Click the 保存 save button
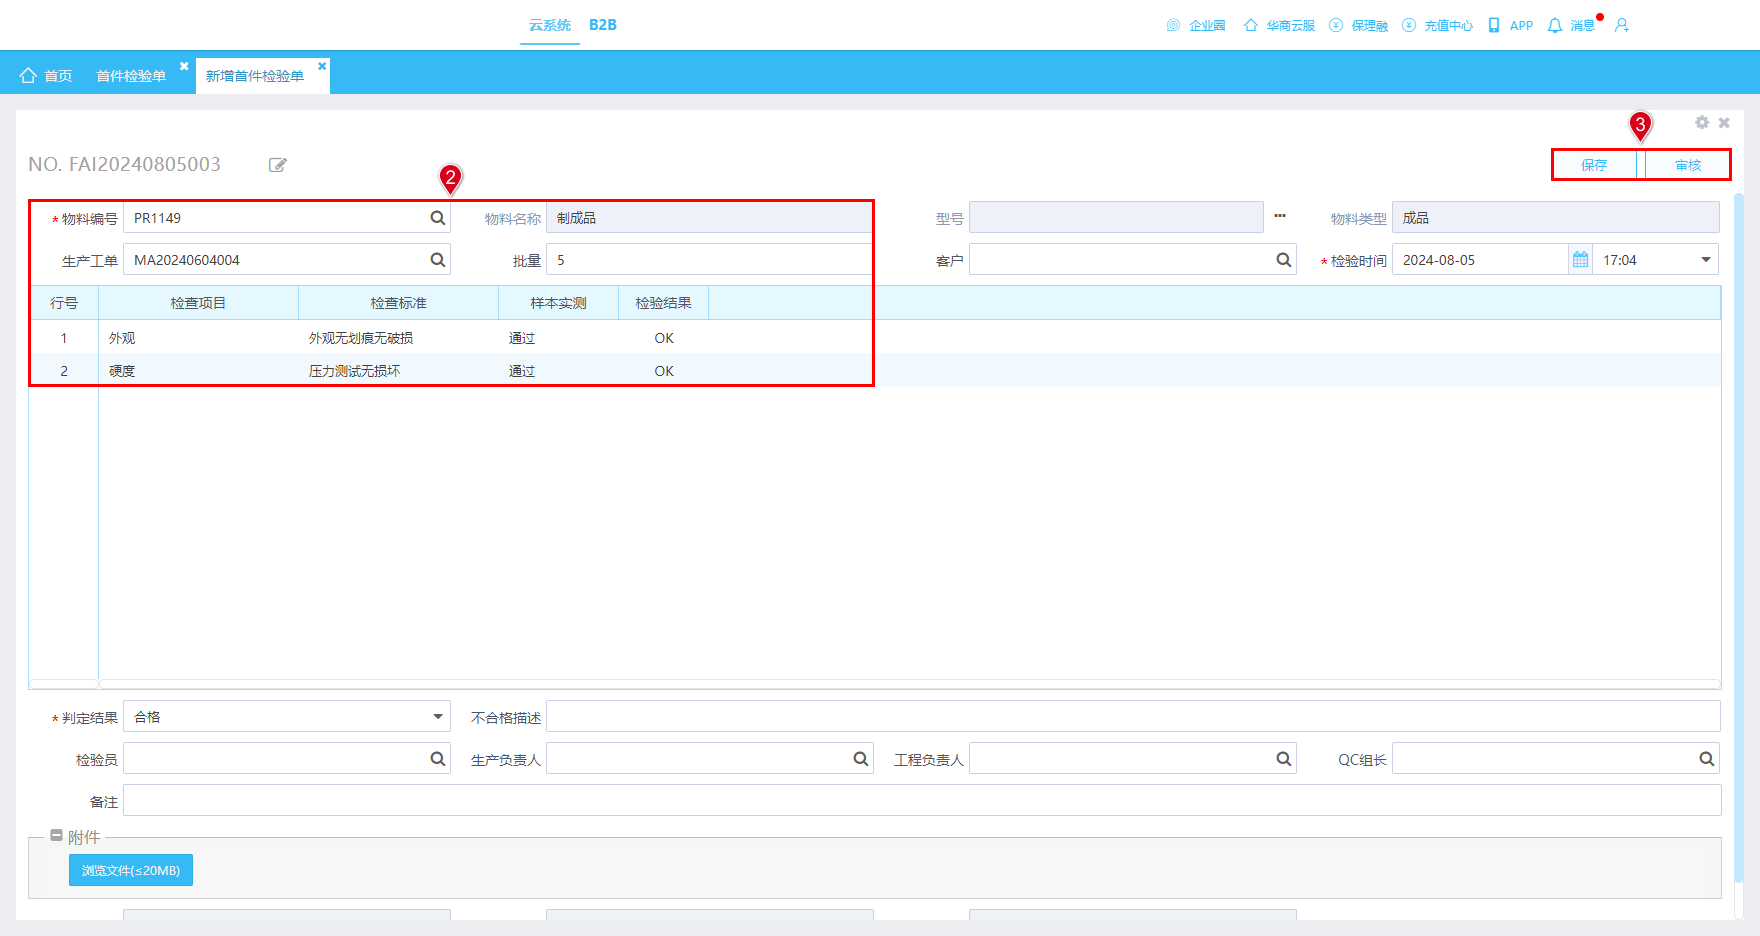Viewport: 1760px width, 936px height. (x=1594, y=165)
